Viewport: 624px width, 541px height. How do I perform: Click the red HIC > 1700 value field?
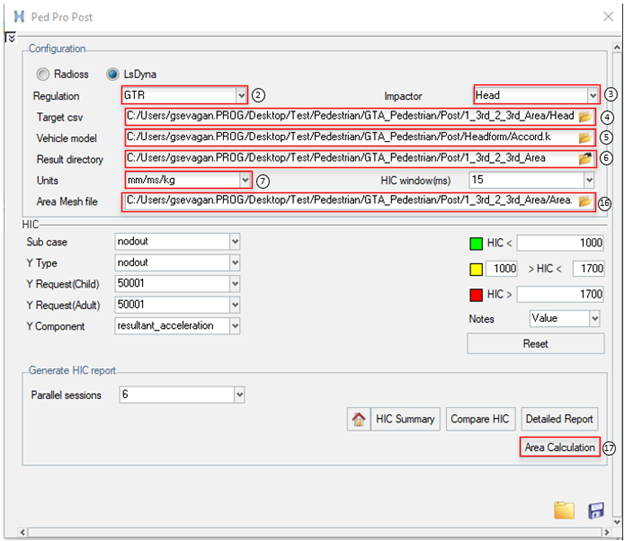point(560,295)
